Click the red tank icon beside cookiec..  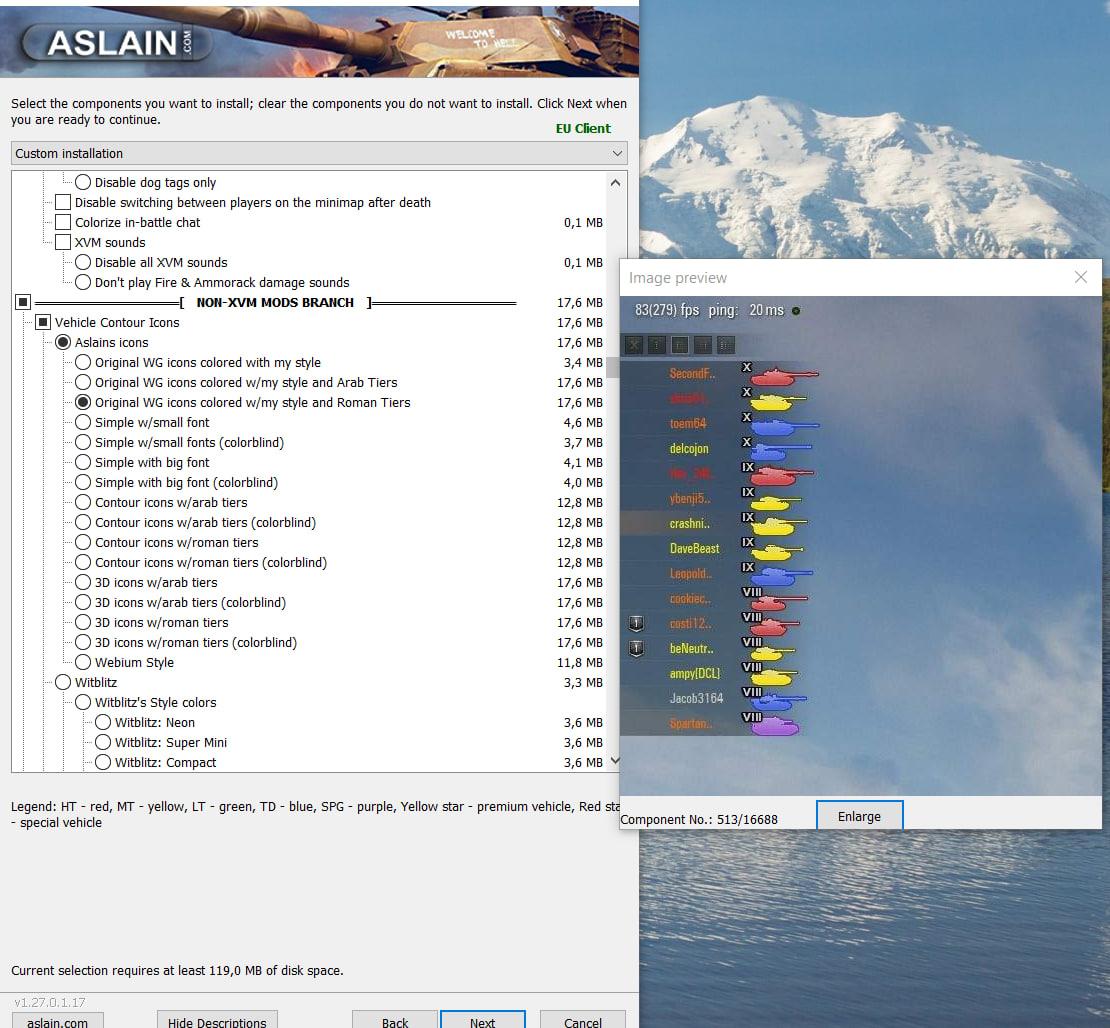[778, 600]
